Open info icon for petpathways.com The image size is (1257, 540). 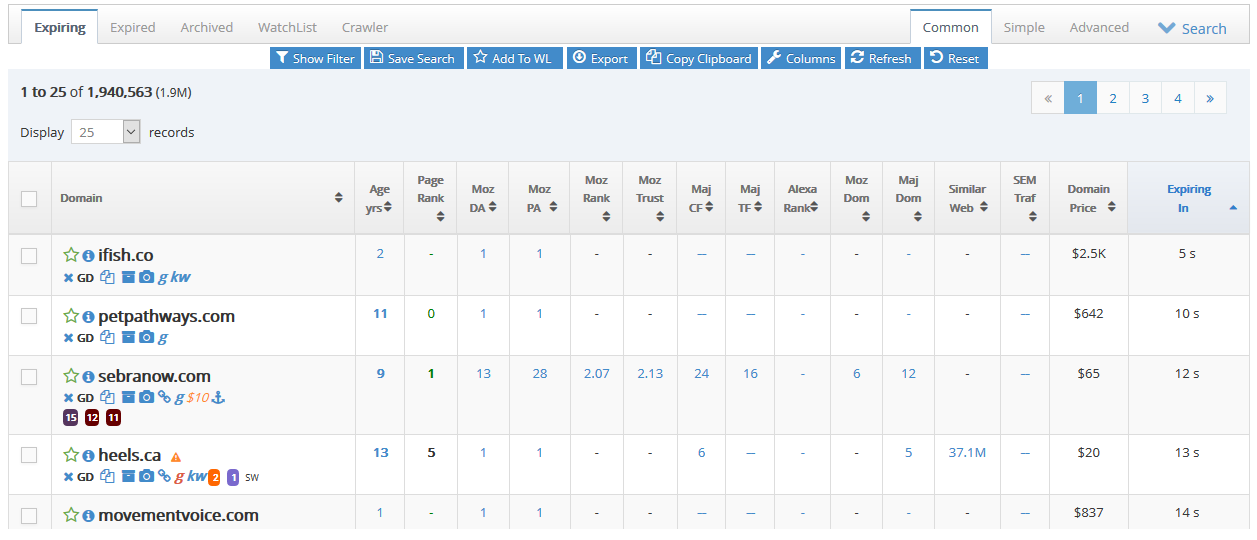(x=88, y=317)
